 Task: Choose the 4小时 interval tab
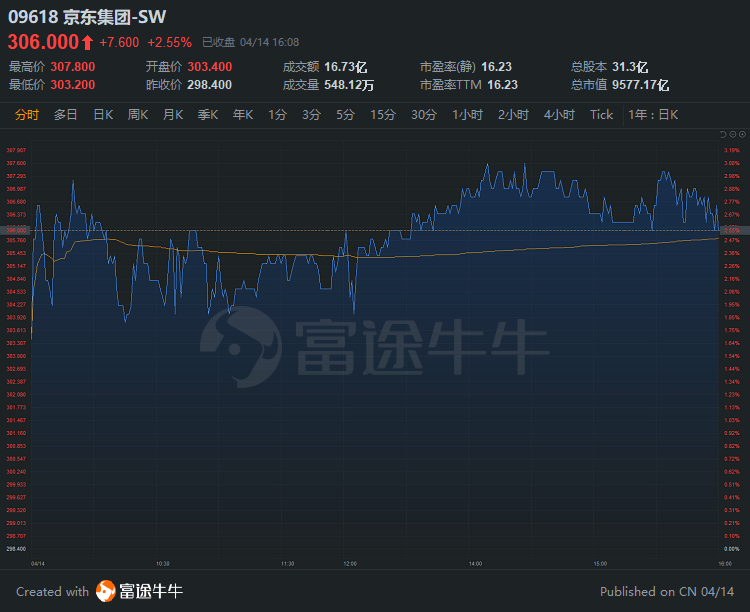click(559, 115)
